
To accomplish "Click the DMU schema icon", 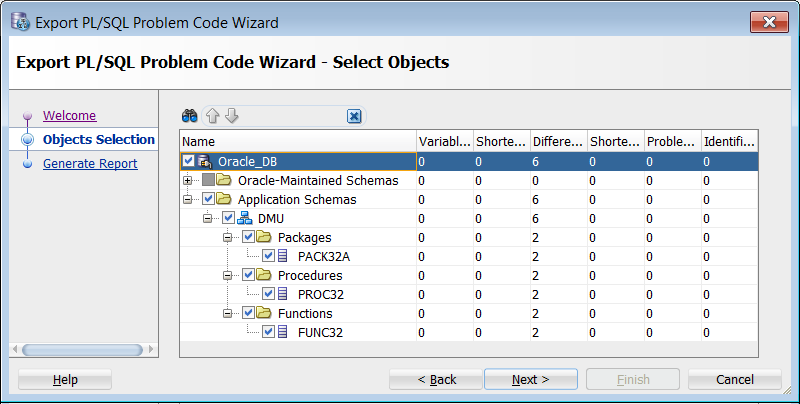I will click(245, 218).
